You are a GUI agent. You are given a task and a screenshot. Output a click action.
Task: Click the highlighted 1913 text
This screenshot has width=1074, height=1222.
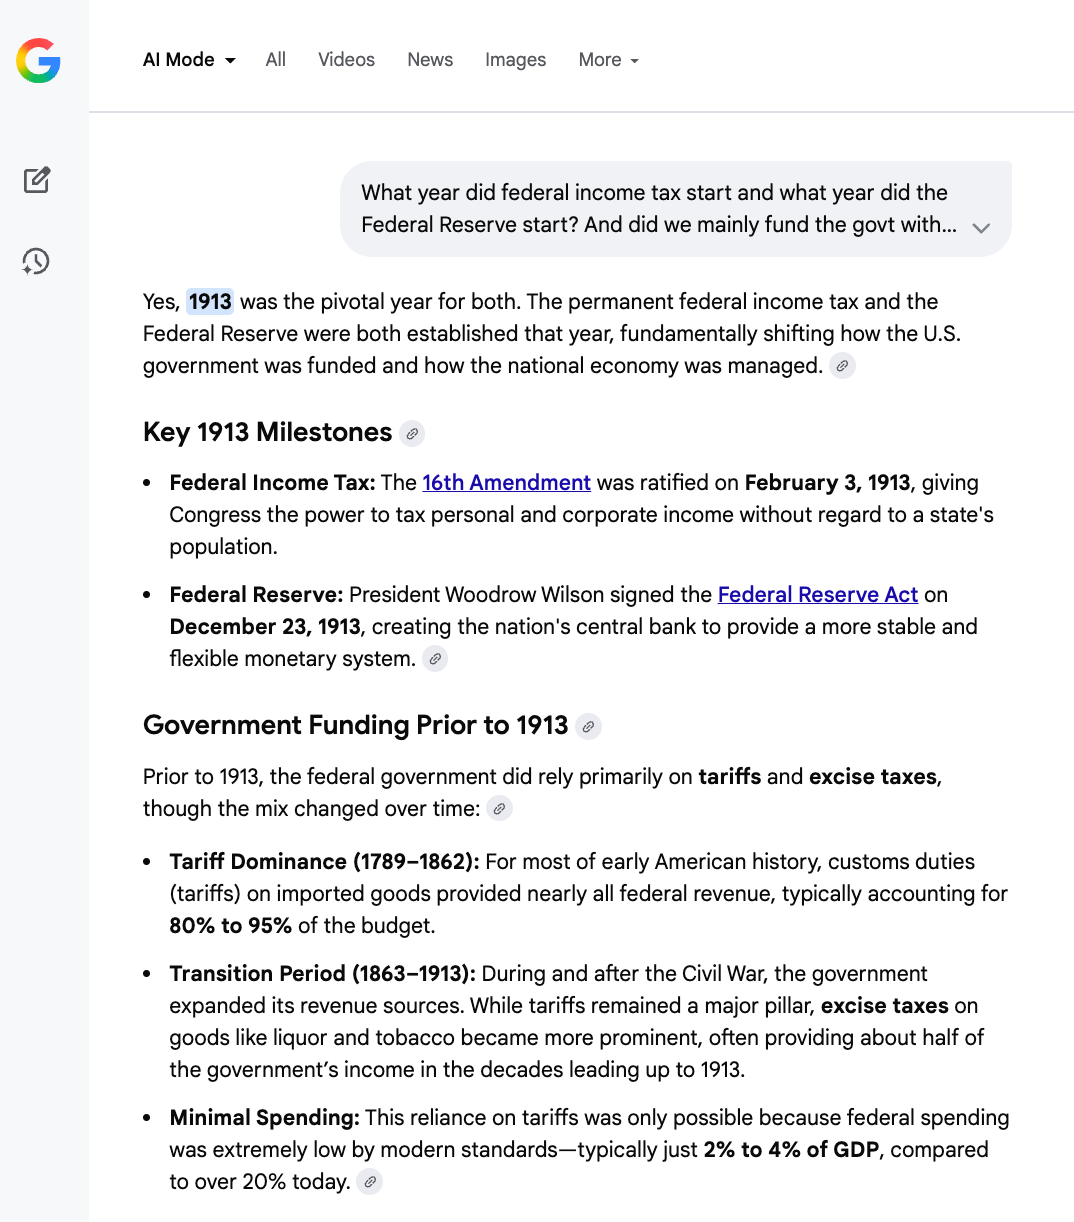click(210, 302)
